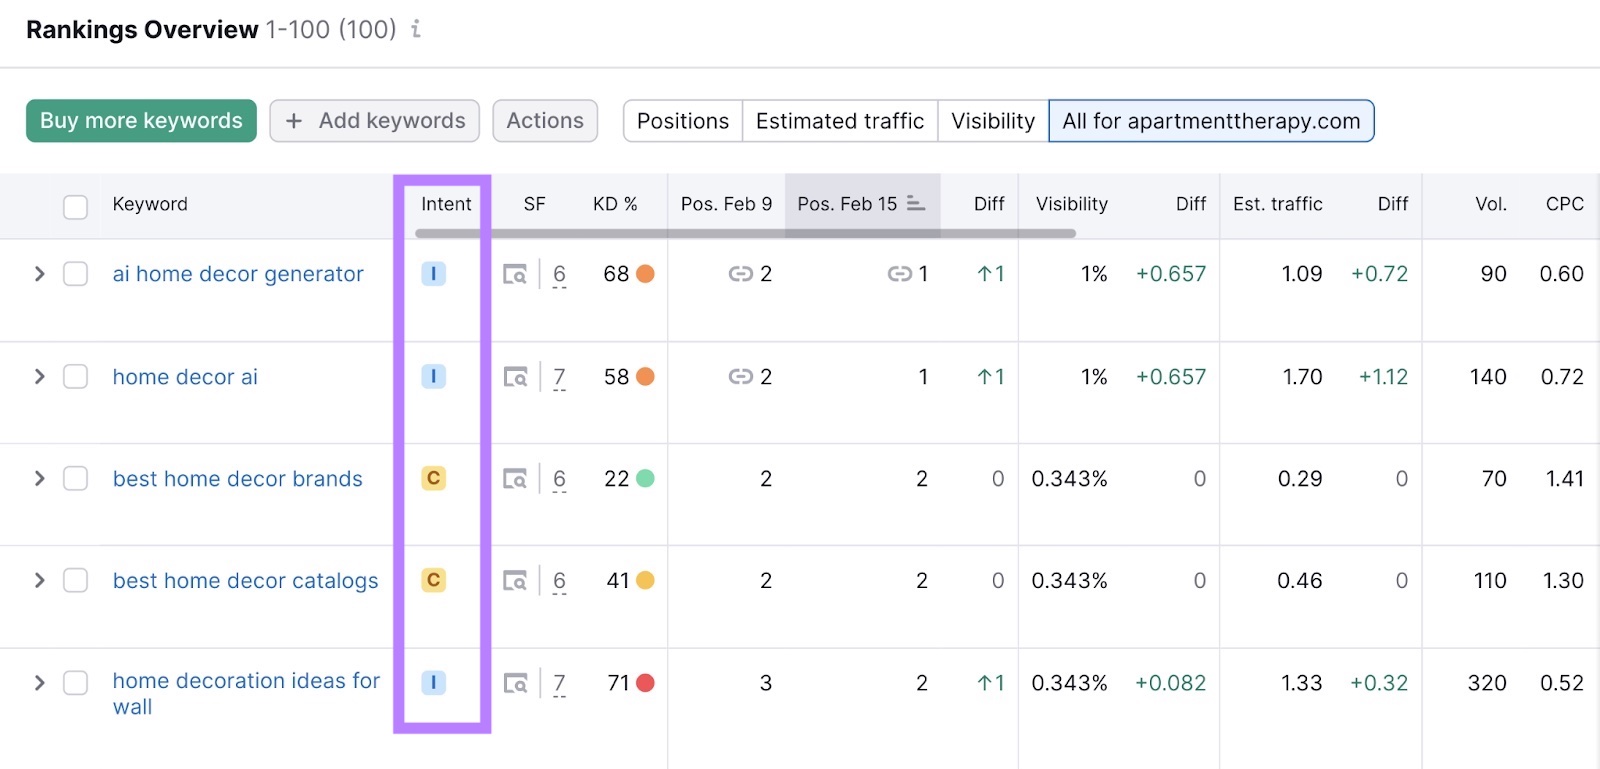This screenshot has height=769, width=1600.
Task: Switch to the Visibility tab
Action: 993,121
